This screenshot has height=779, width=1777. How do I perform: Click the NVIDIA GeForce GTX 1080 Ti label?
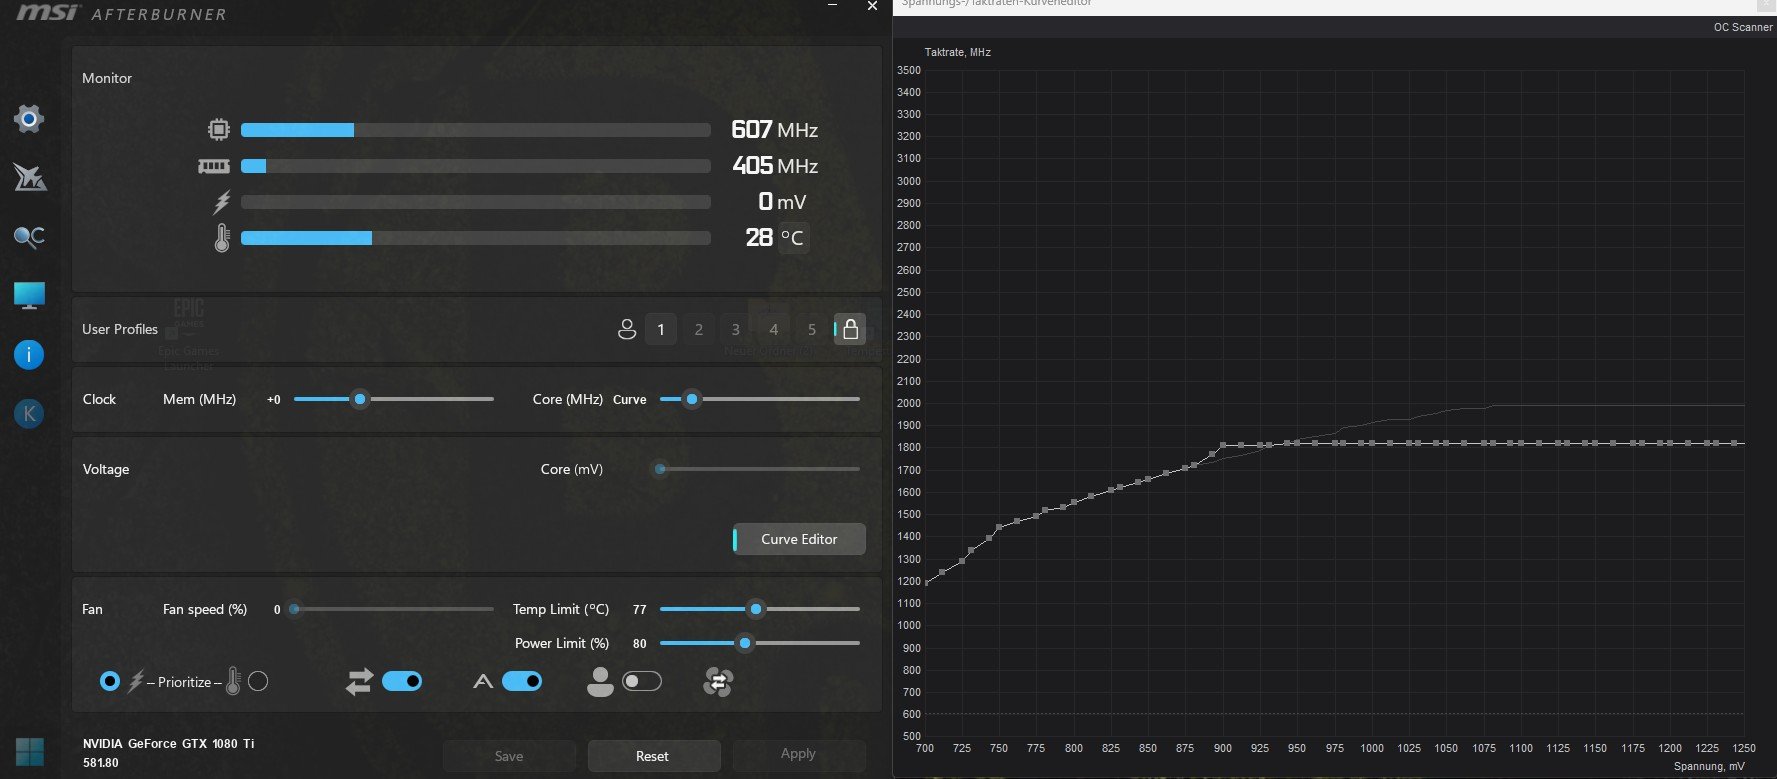168,744
